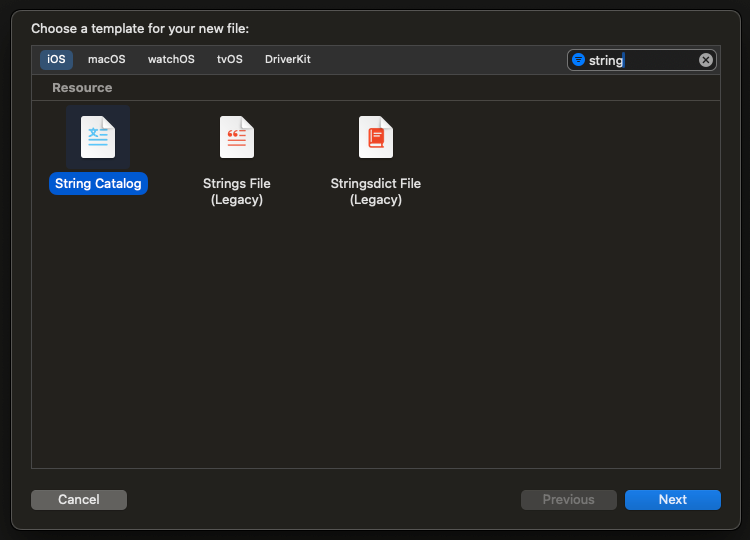Switch to the macOS platform tab
The height and width of the screenshot is (540, 750).
click(107, 59)
